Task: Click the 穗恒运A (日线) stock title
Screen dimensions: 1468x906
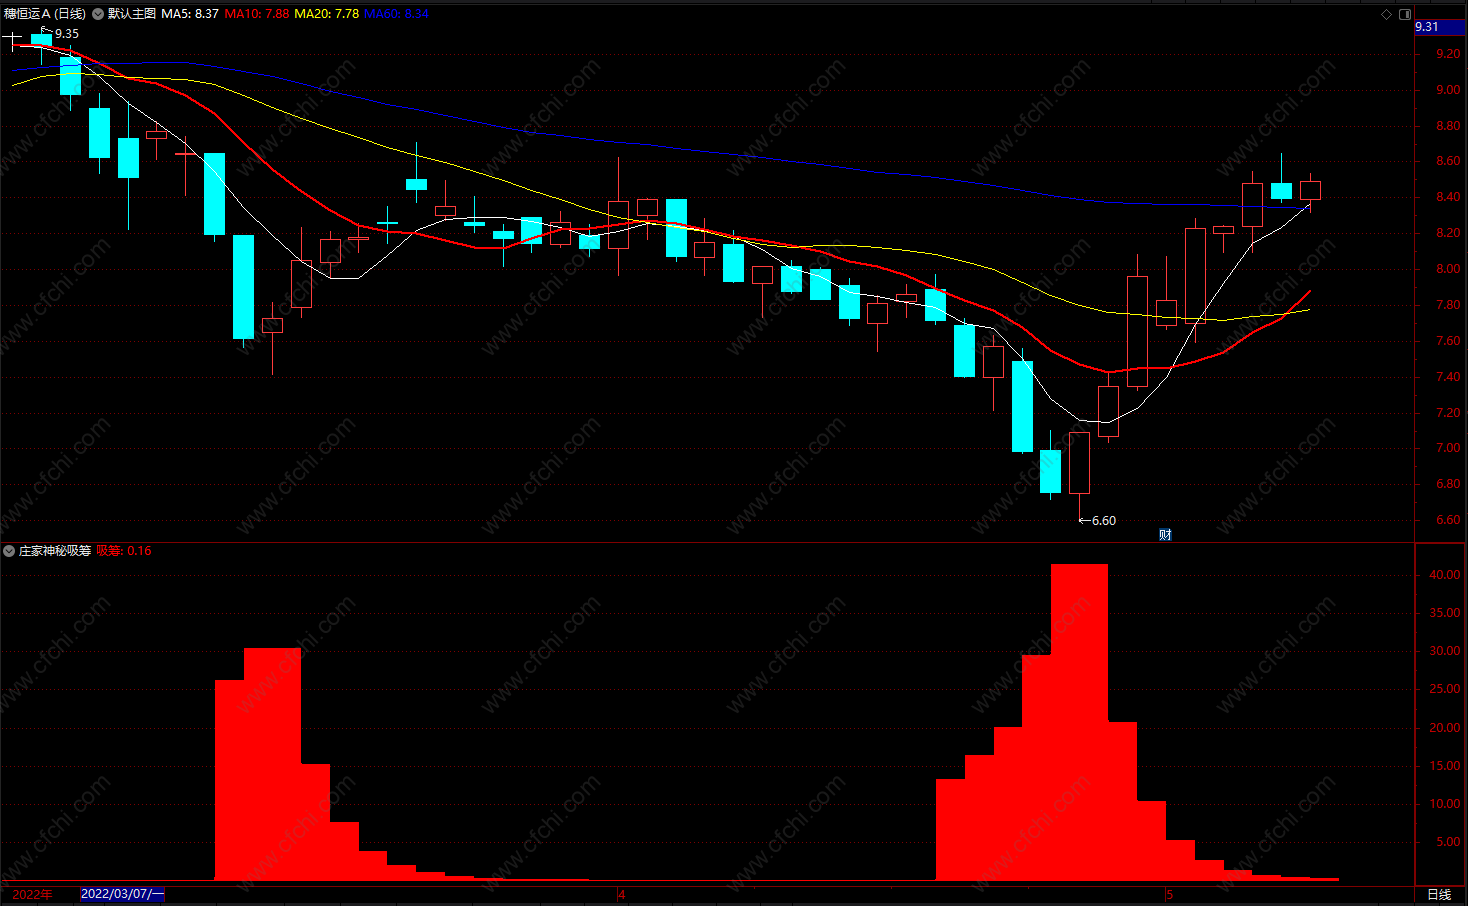Action: pos(45,14)
